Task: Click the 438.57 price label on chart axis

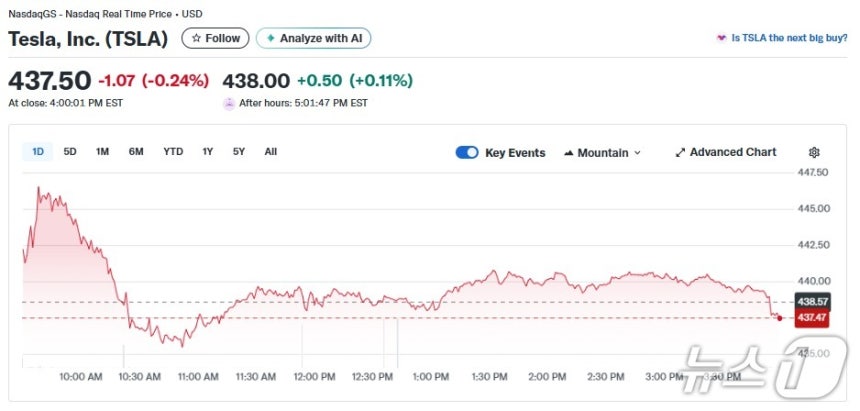Action: [x=811, y=301]
